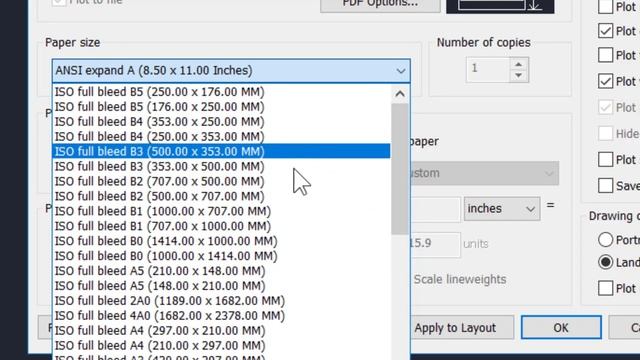Choose ISO full bleed 4A0 (1682.00 x 2378.00 MM)
The image size is (640, 360).
tap(221, 316)
